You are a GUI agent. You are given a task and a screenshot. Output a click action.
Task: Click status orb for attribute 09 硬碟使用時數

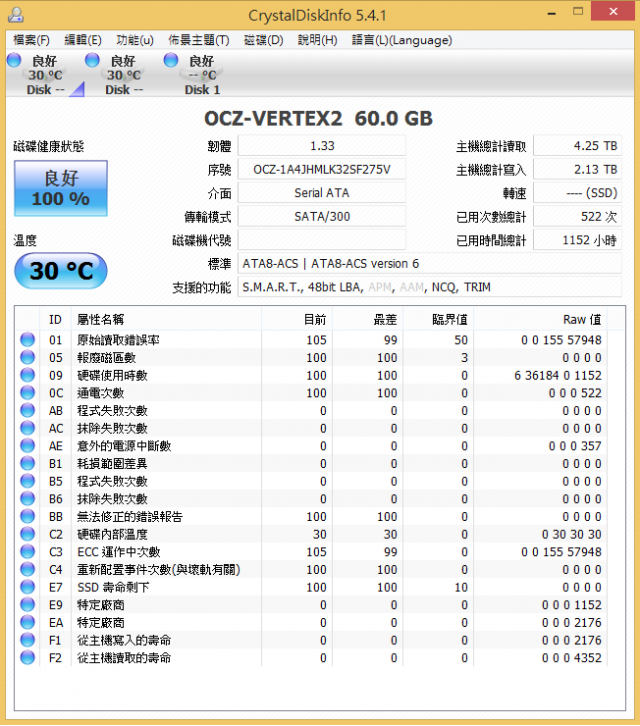point(27,375)
